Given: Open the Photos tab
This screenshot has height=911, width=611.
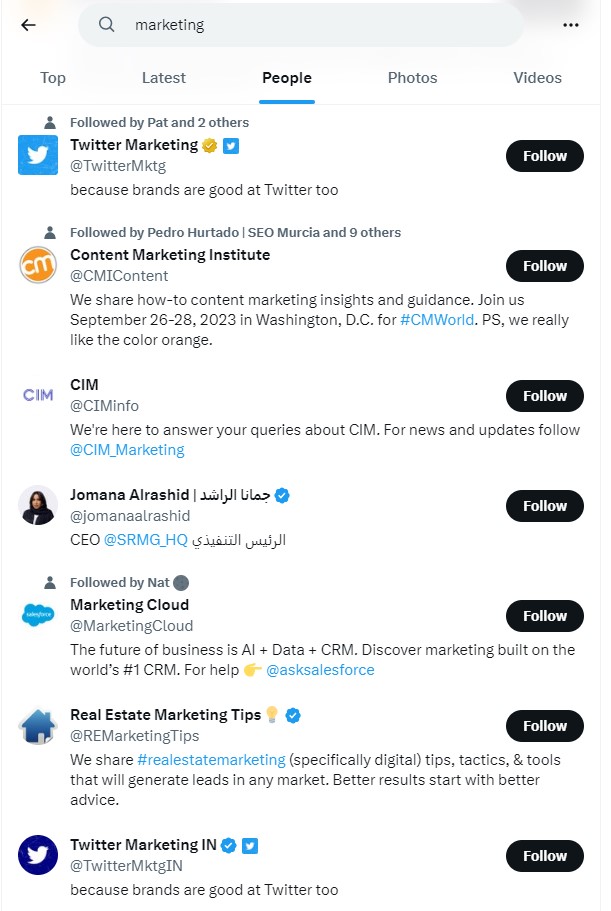Looking at the screenshot, I should [412, 77].
